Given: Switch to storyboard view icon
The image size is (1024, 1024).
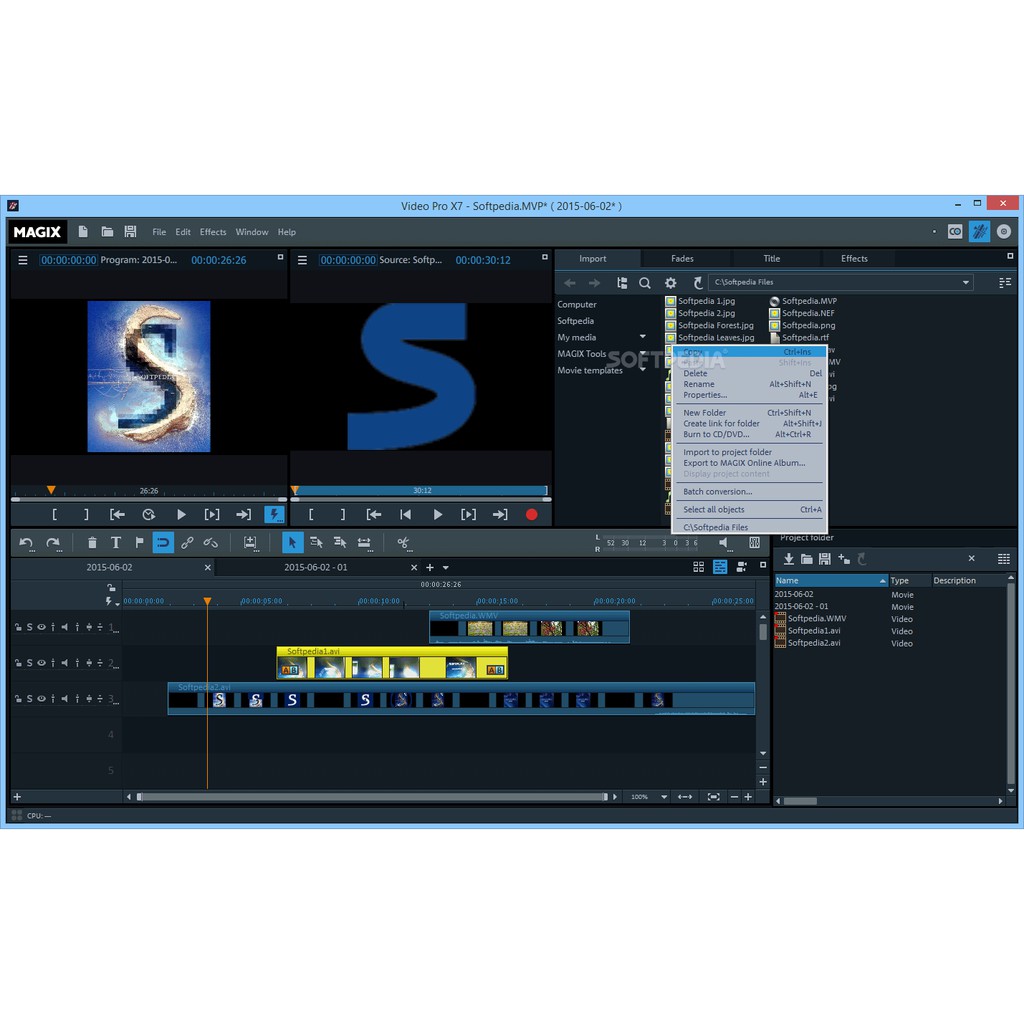Looking at the screenshot, I should (x=698, y=567).
